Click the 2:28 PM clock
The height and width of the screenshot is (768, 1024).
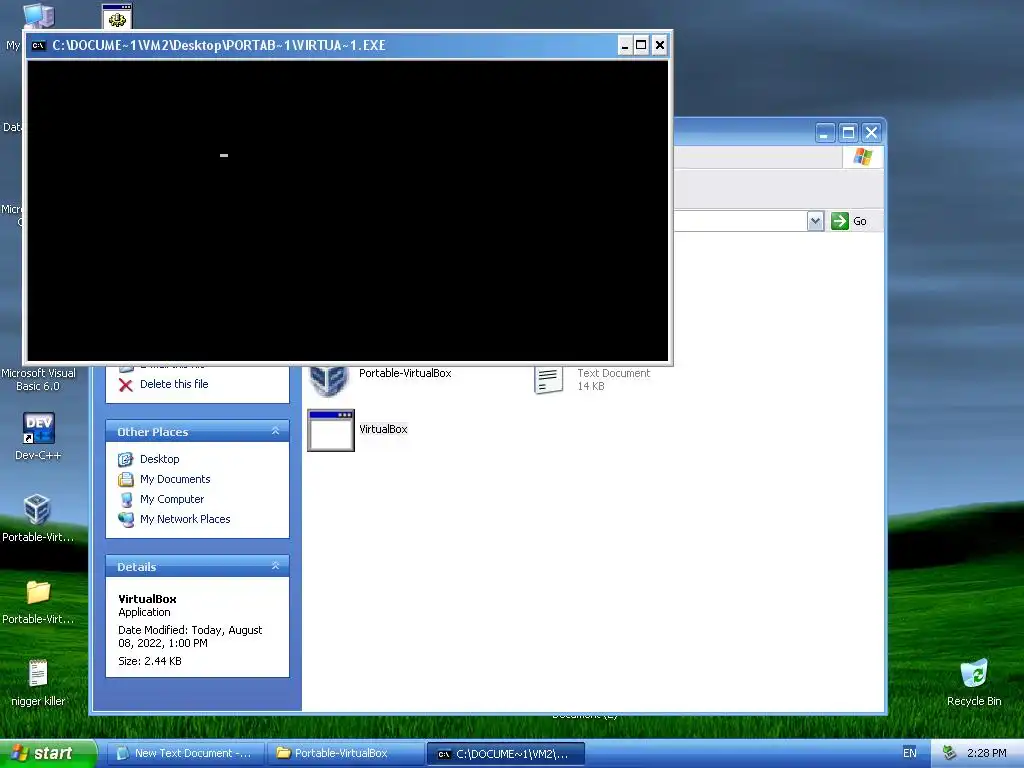986,753
